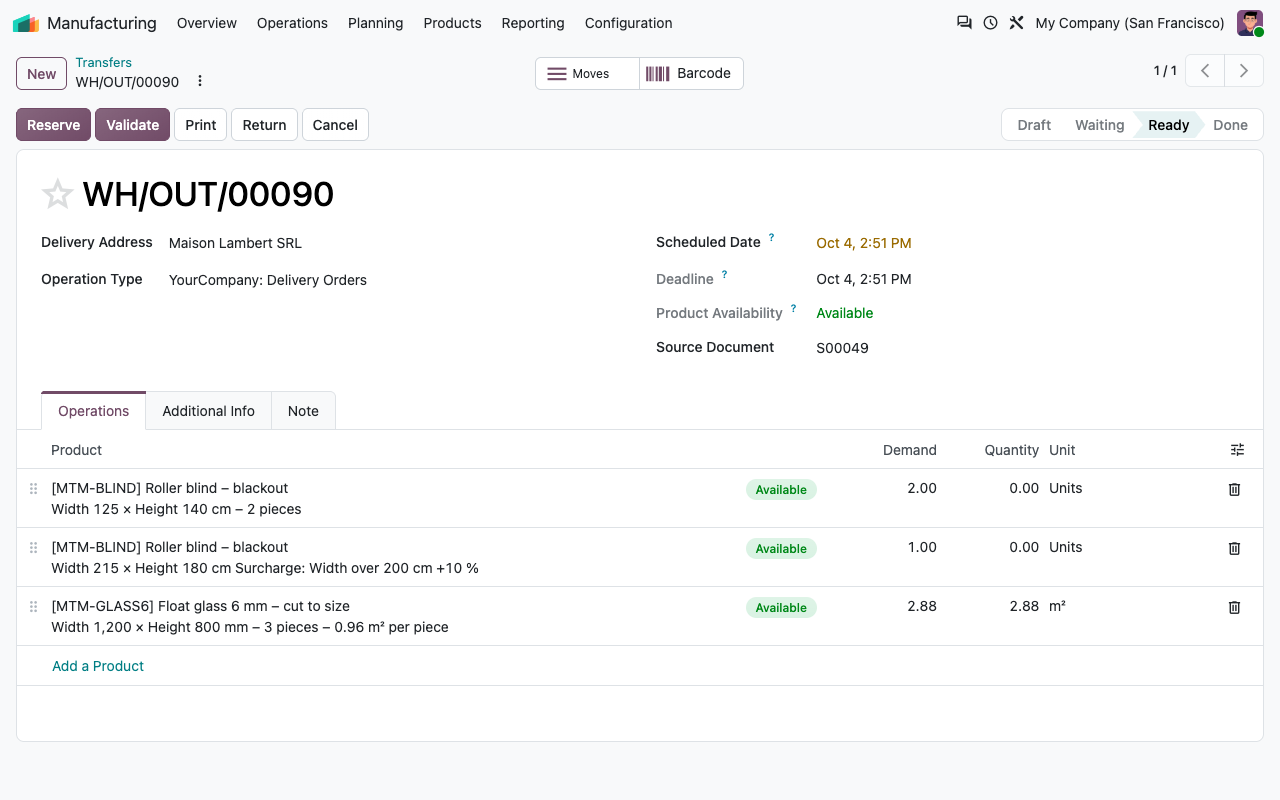Image resolution: width=1280 pixels, height=800 pixels.
Task: Switch to the Additional Info tab
Action: click(x=208, y=411)
